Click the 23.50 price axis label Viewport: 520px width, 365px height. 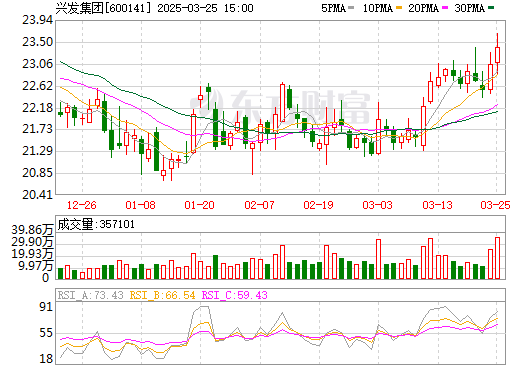38,42
